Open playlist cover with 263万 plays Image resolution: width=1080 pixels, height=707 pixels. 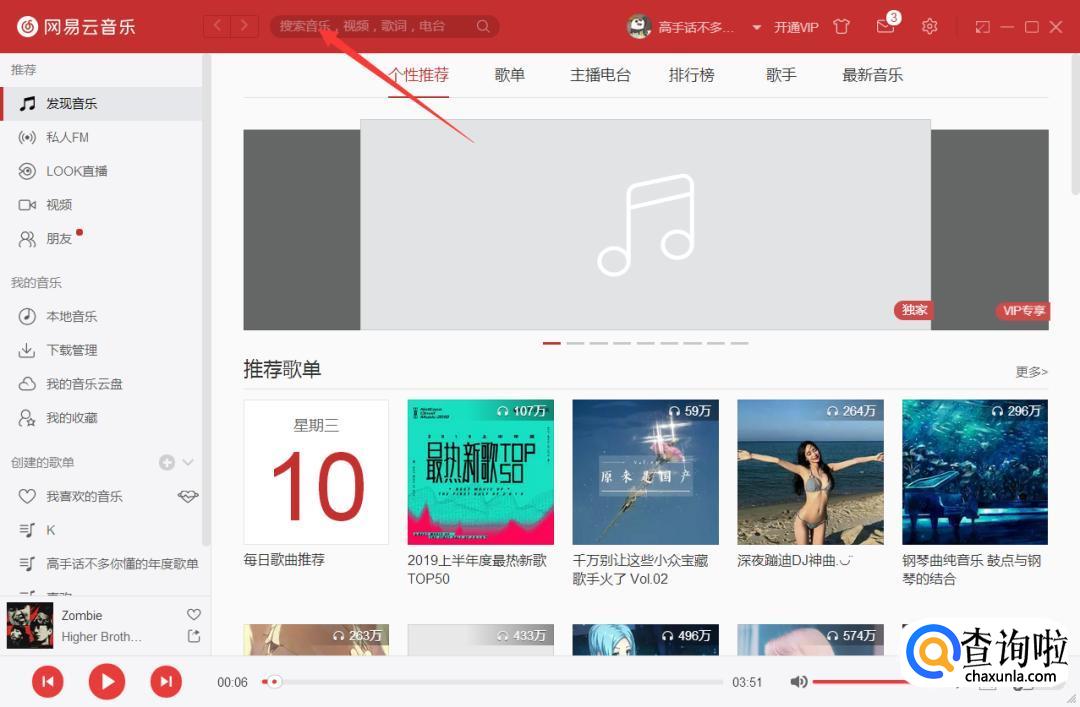coord(316,639)
